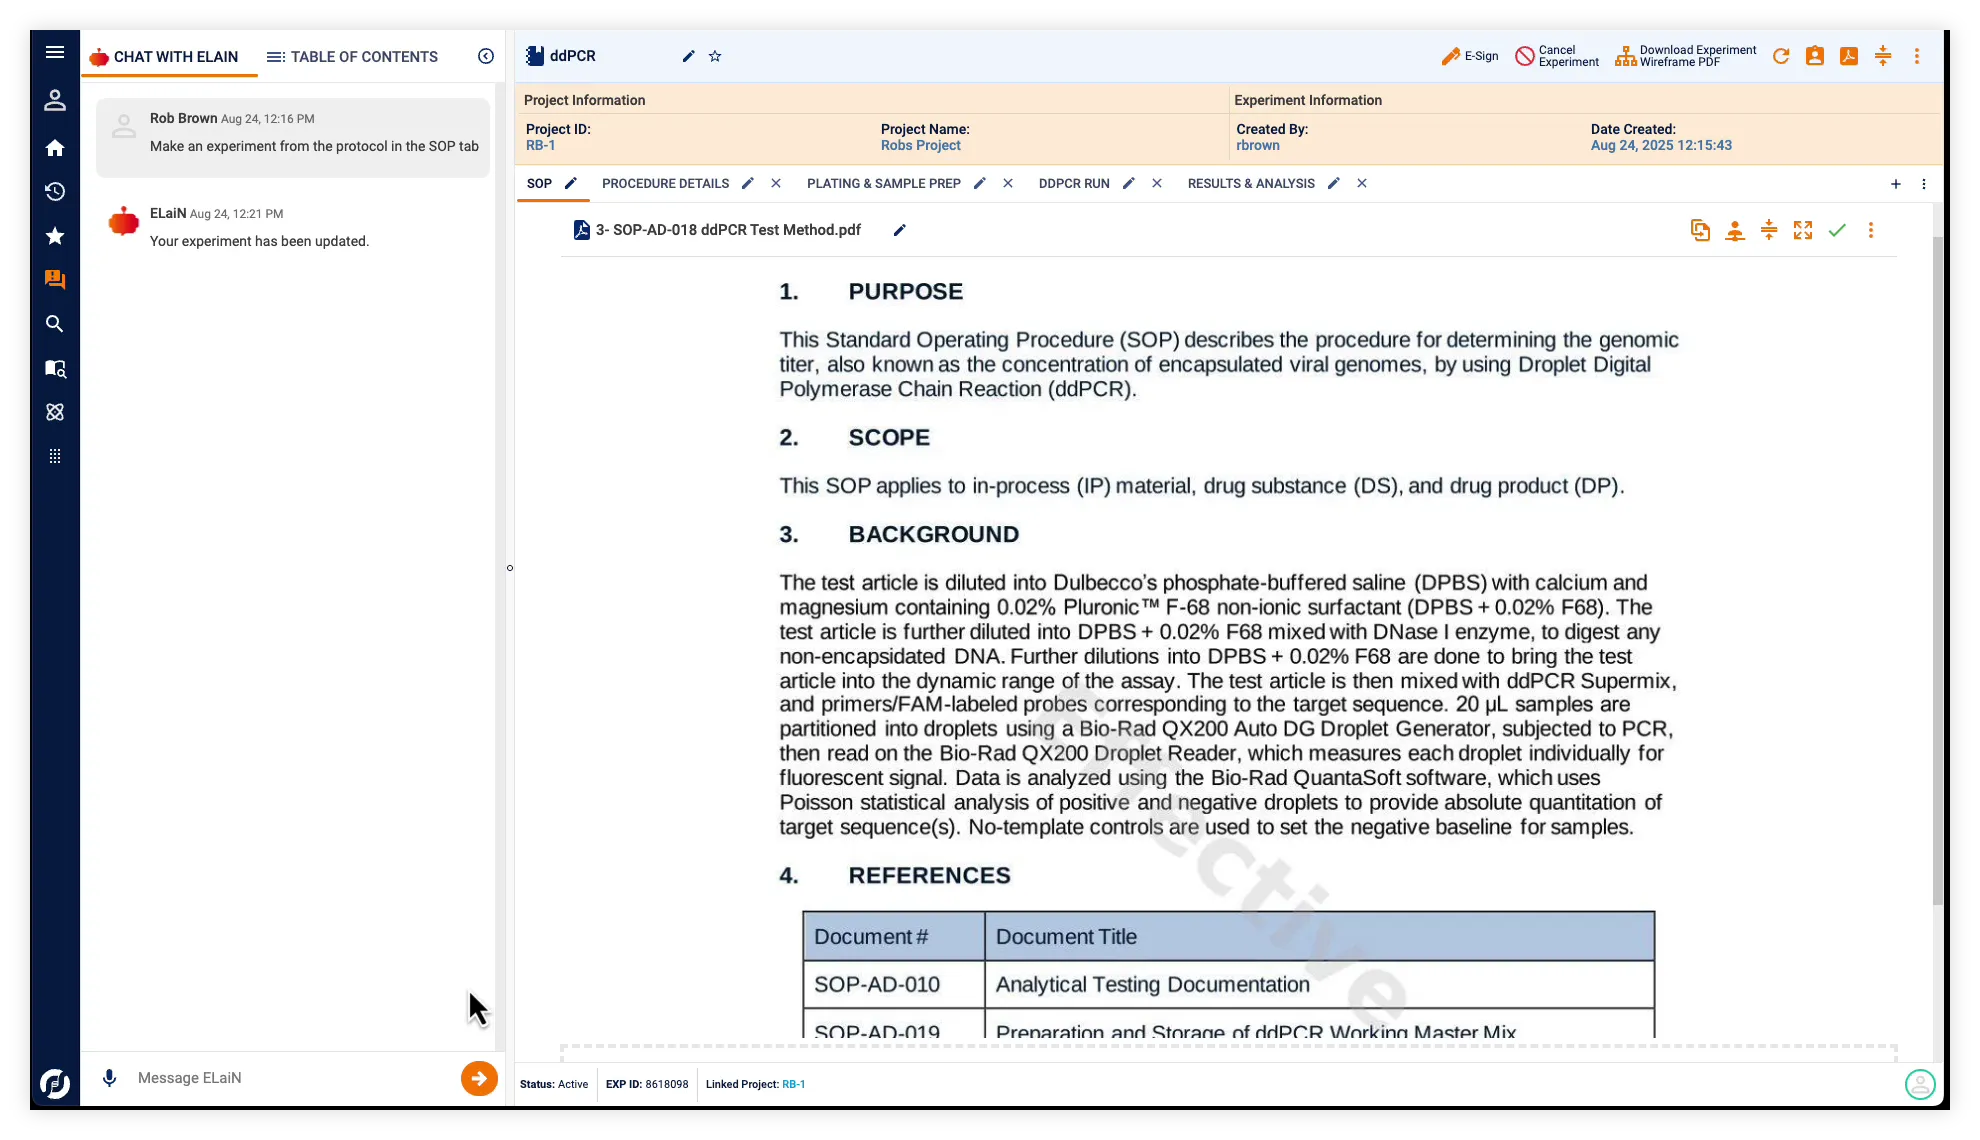Viewport: 1980px width, 1140px height.
Task: Click the microphone icon for voice input
Action: (x=110, y=1078)
